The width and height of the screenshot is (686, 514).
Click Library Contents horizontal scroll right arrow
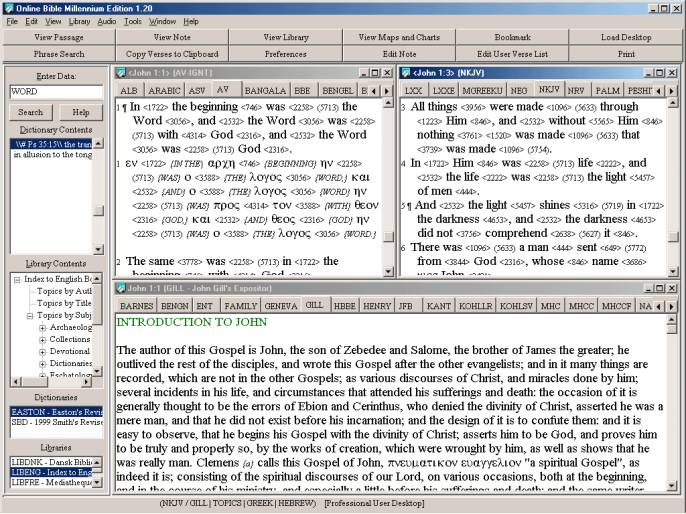click(x=86, y=382)
